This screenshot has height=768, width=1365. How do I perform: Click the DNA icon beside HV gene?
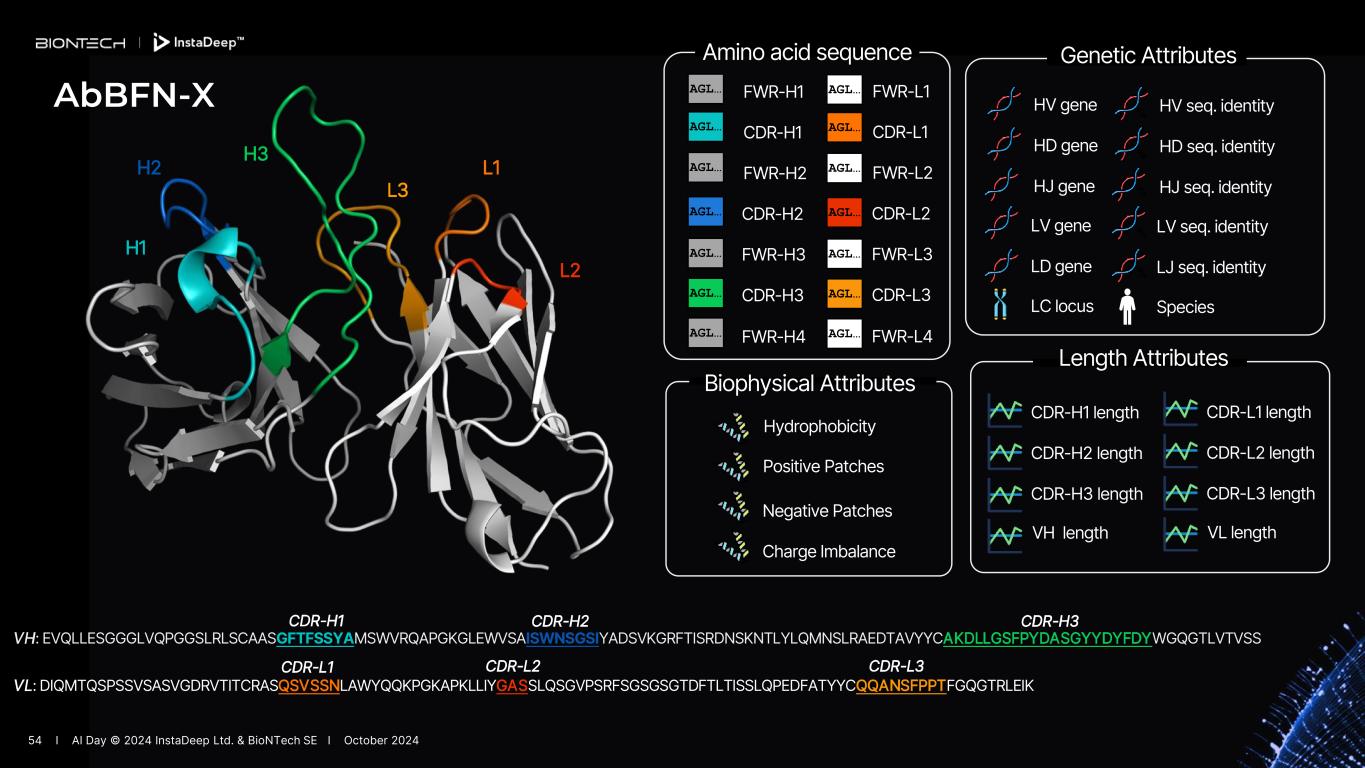pos(1002,105)
